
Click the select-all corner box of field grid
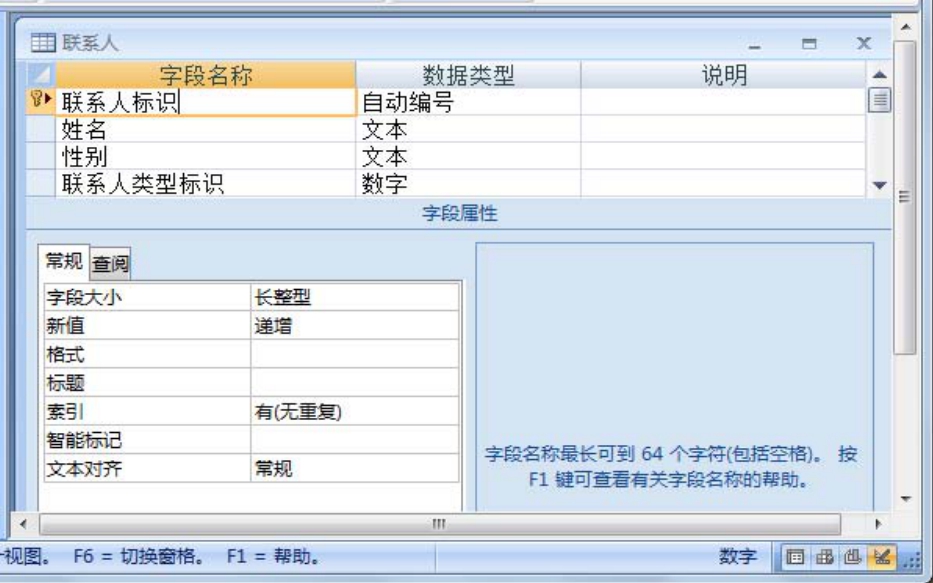41,75
